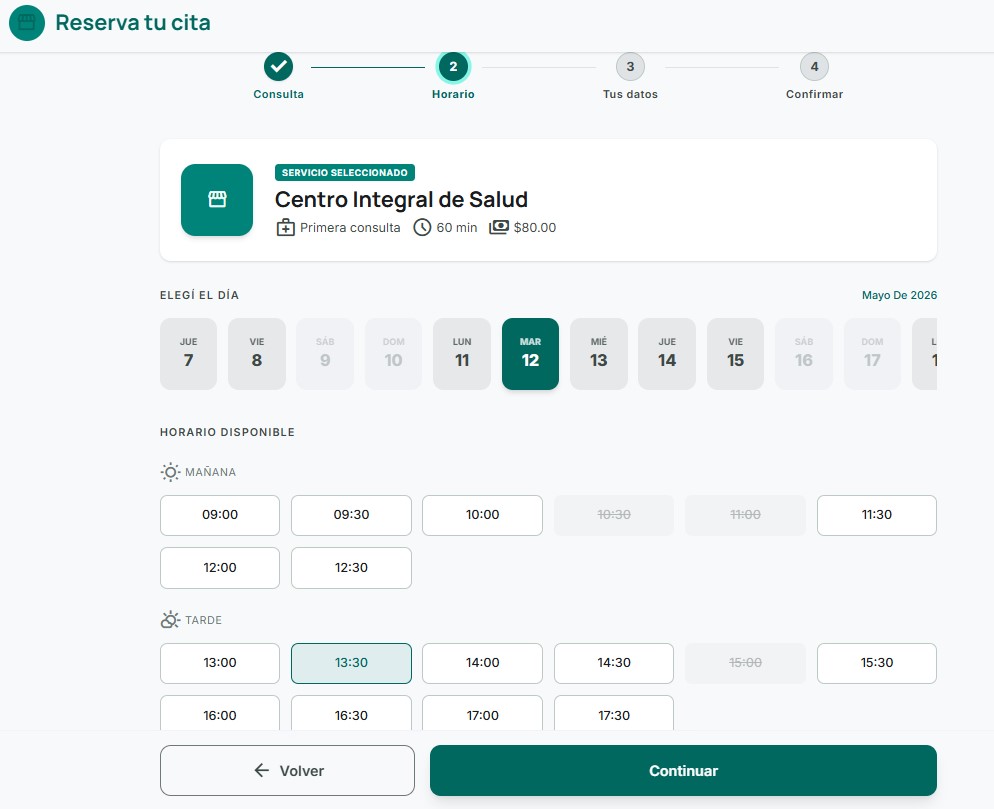Choose the 10:00 morning slot
This screenshot has width=994, height=809.
point(482,515)
